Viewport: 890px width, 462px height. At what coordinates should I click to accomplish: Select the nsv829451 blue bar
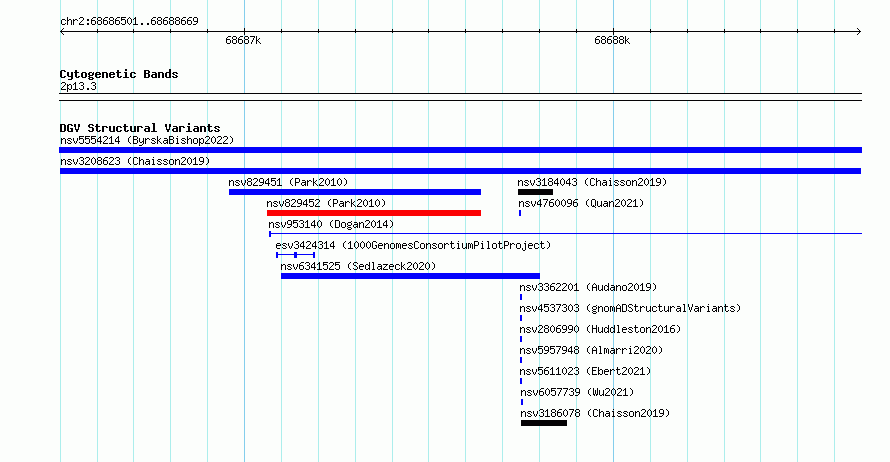click(355, 192)
